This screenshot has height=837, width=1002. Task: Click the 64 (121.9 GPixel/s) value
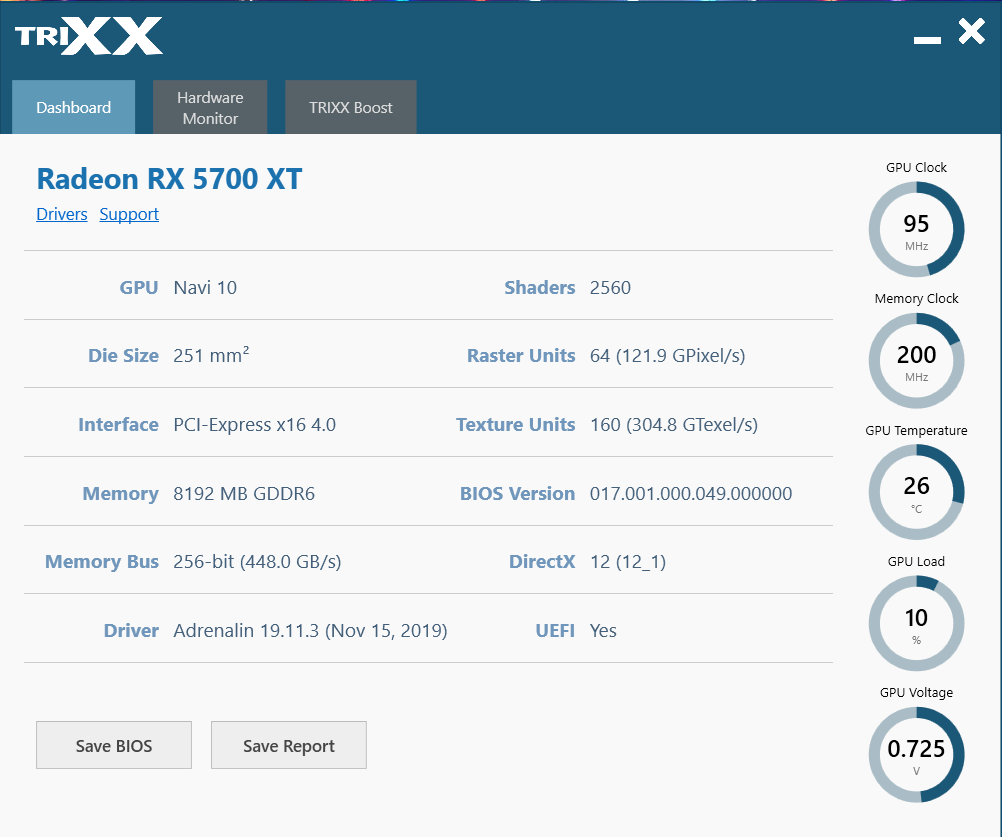pyautogui.click(x=667, y=356)
